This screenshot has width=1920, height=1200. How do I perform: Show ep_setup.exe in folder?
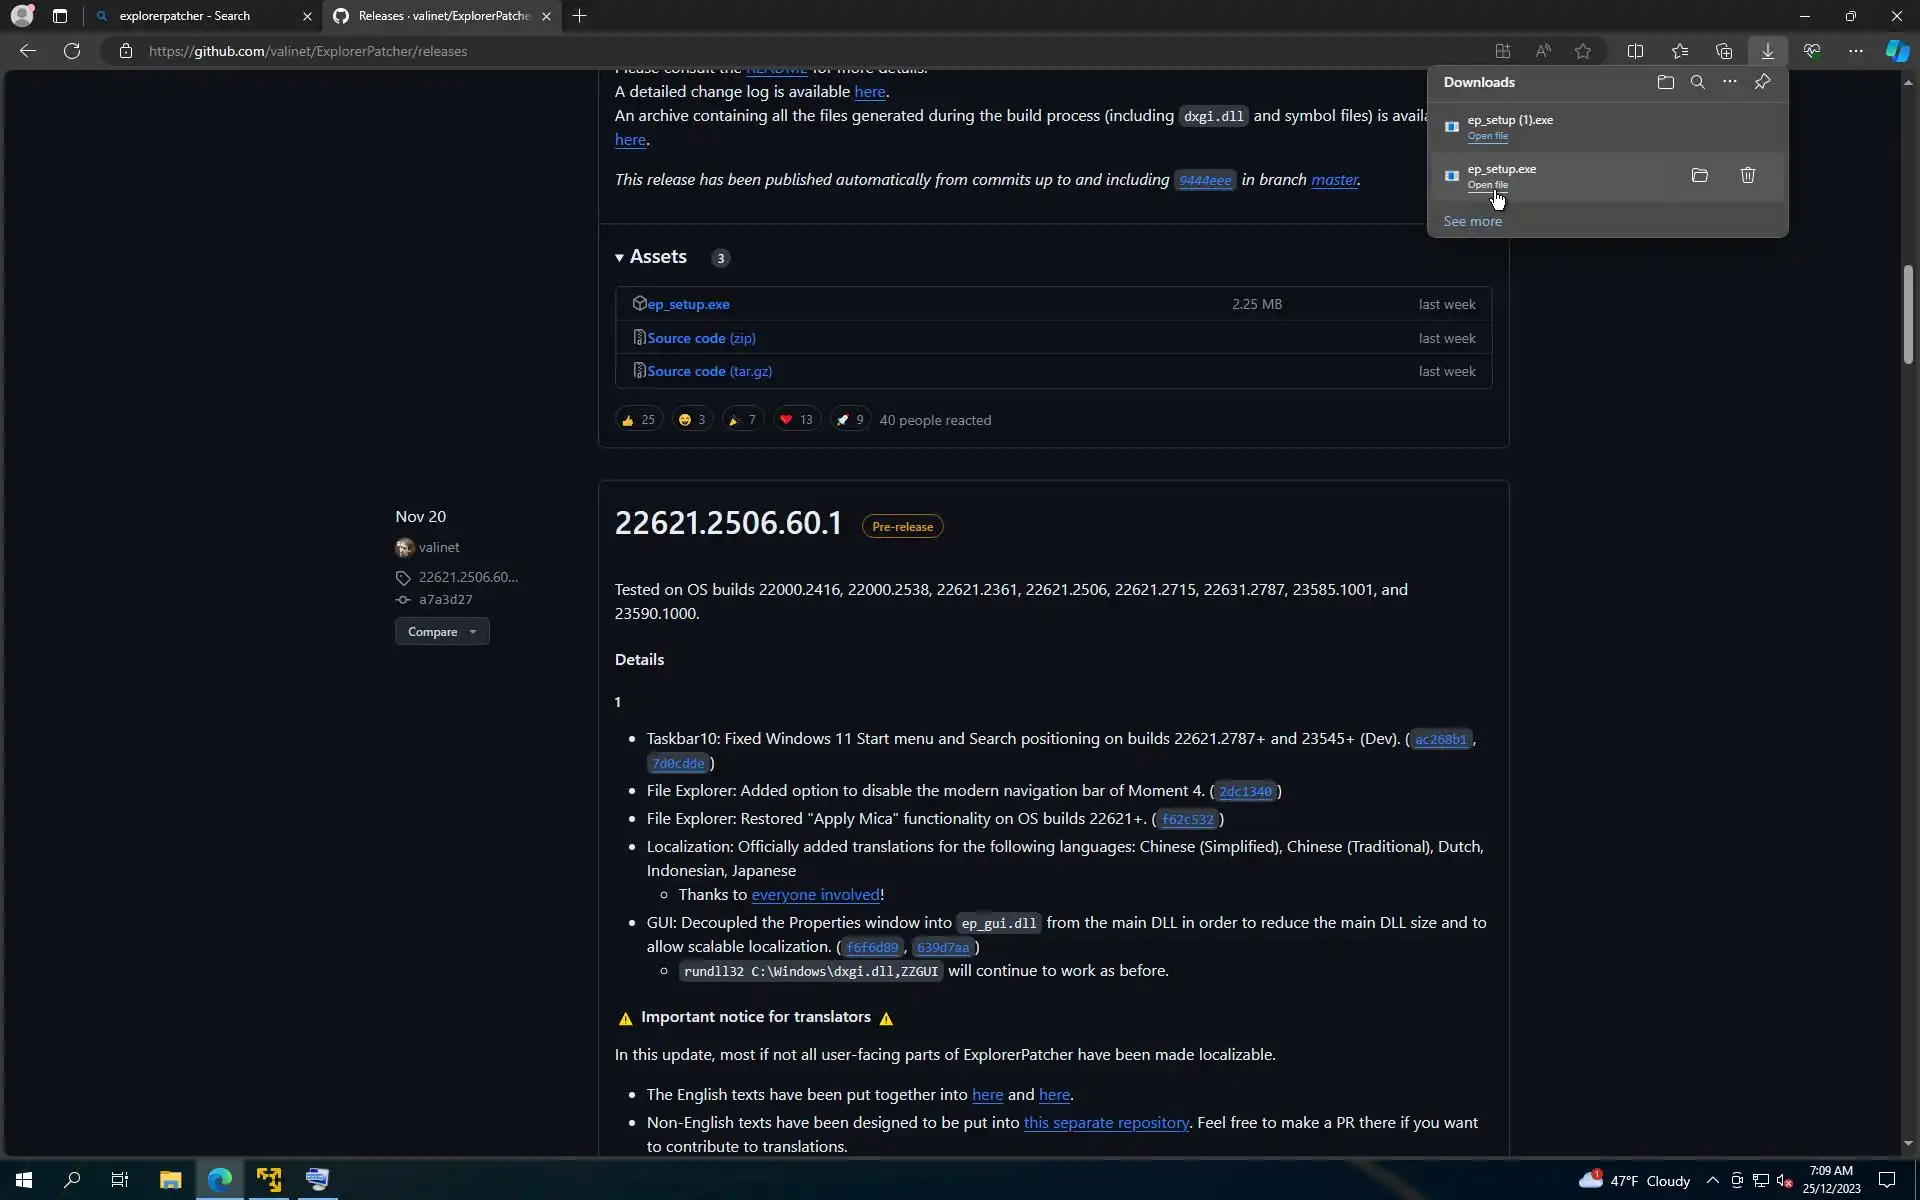(x=1699, y=175)
